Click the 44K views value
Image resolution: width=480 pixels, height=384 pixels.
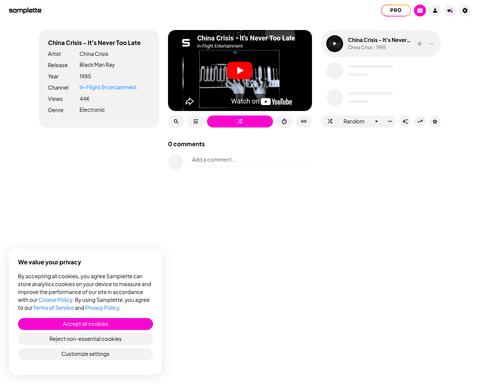tap(85, 99)
